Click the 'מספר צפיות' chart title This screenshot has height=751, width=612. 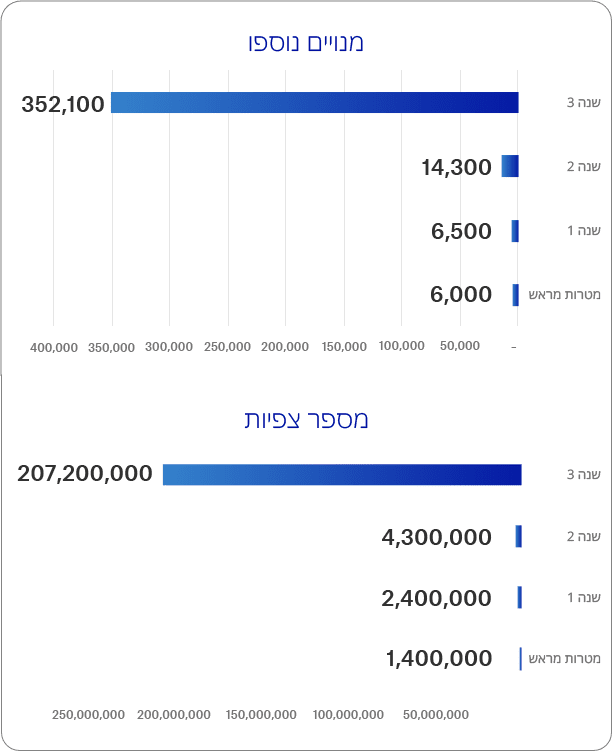tap(306, 419)
